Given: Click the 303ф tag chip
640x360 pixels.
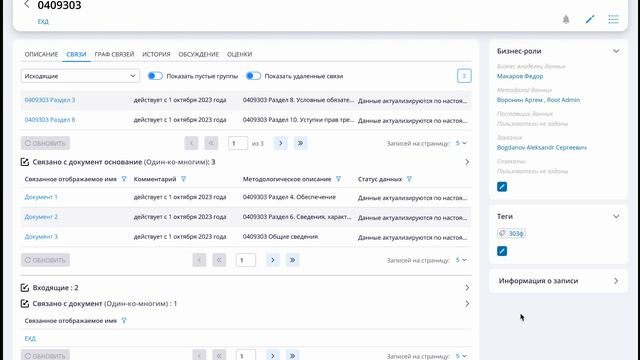Looking at the screenshot, I should pyautogui.click(x=511, y=233).
